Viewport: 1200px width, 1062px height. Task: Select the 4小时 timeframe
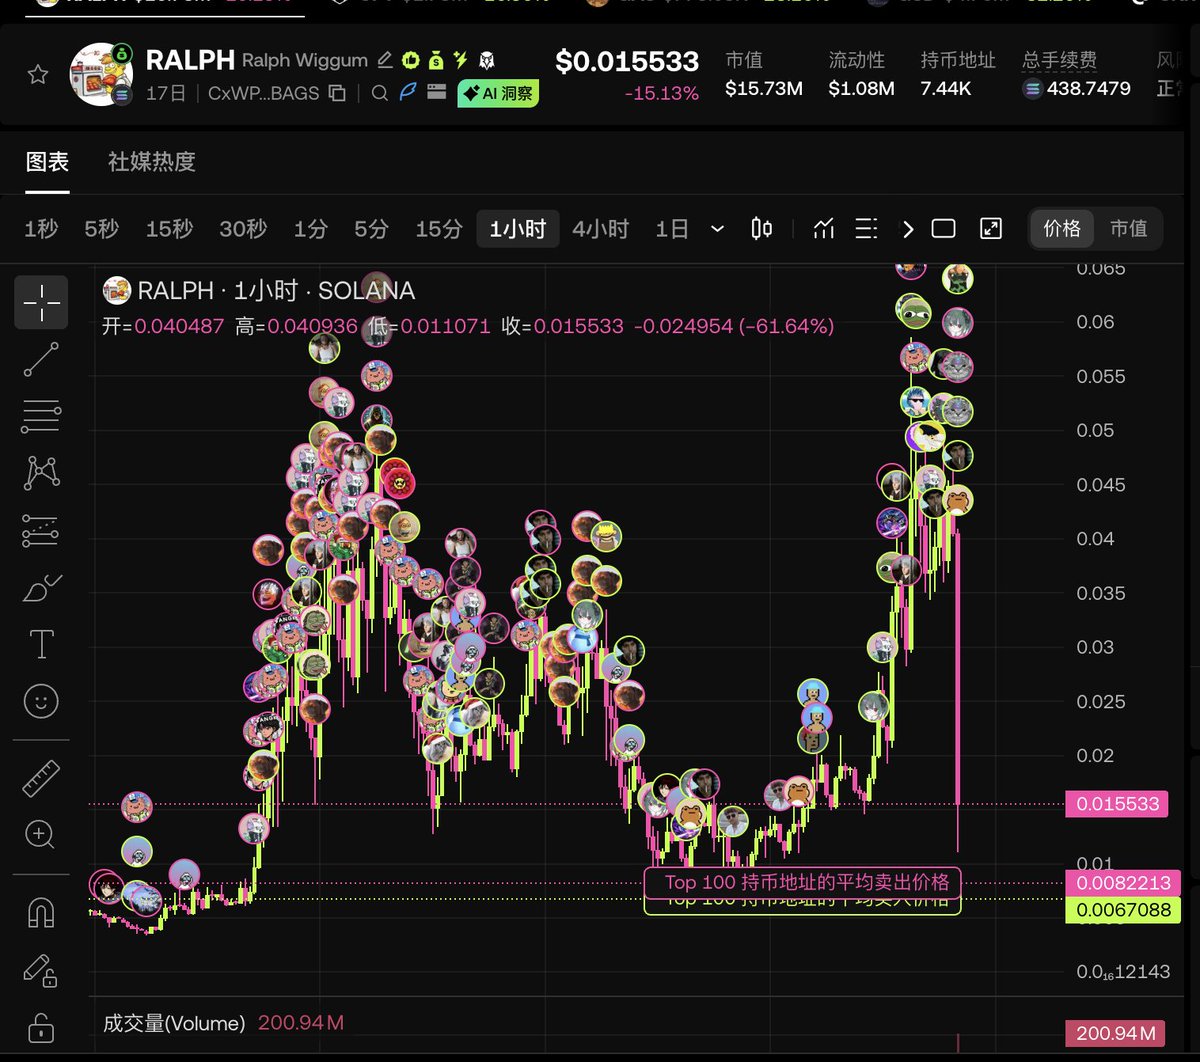pos(601,229)
